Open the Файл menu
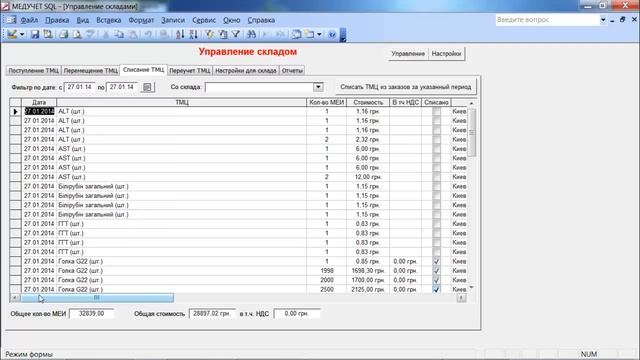640x360 pixels. [29, 20]
